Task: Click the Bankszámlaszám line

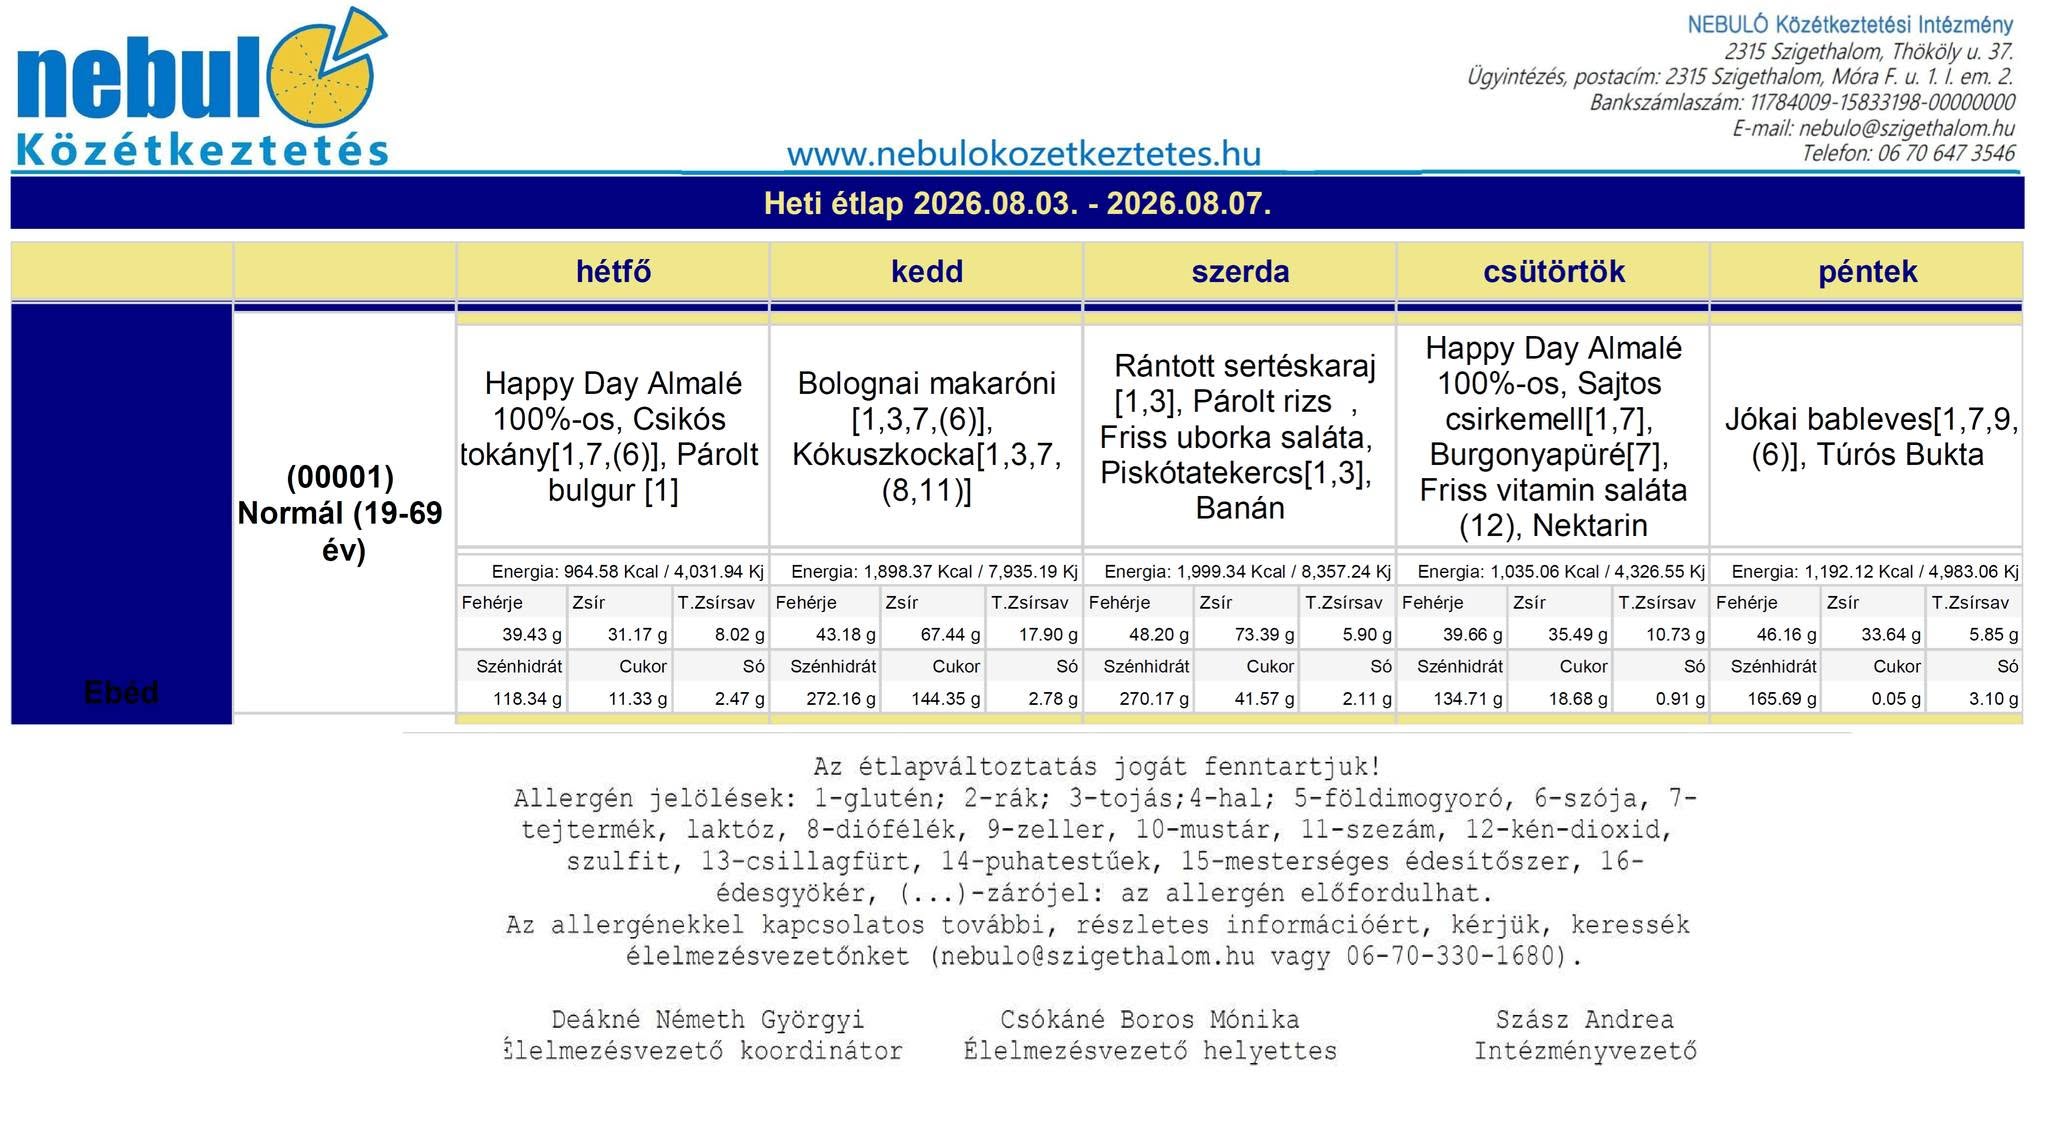Action: pos(1802,102)
